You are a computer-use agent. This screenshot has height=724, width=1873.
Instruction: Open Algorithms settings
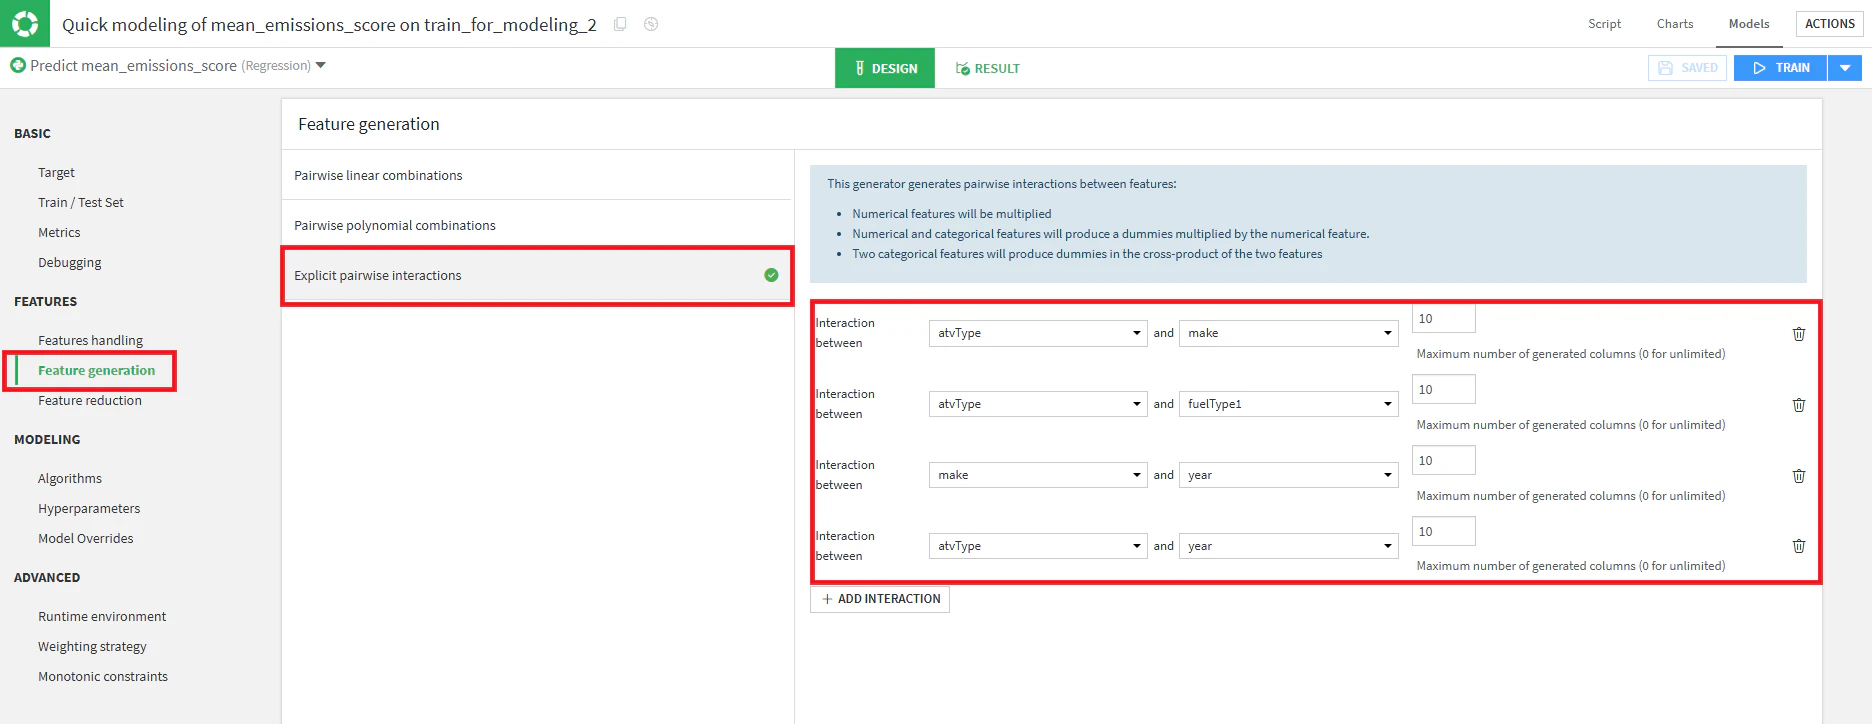[x=70, y=479]
